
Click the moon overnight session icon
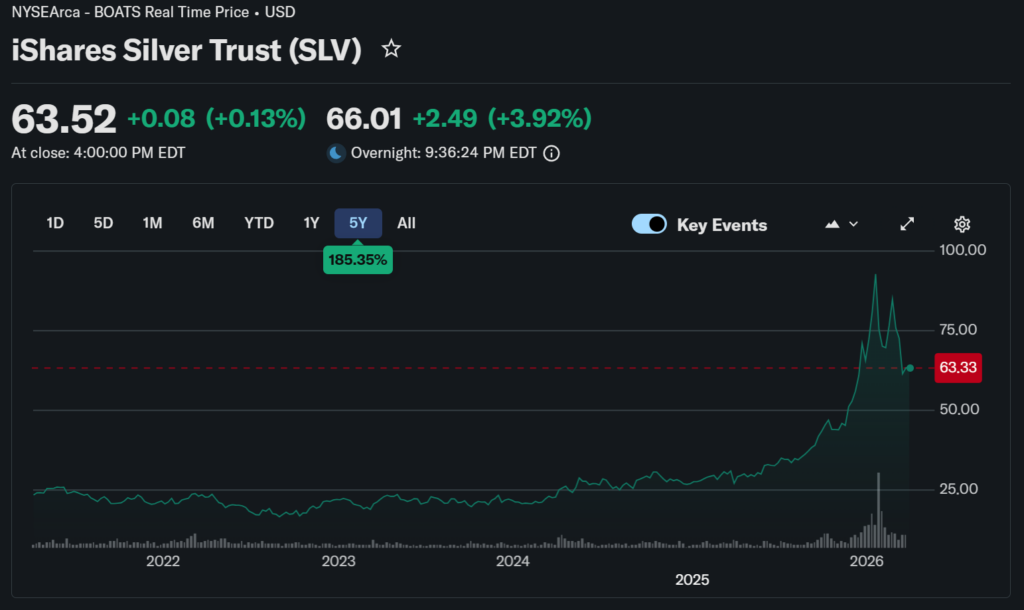click(x=336, y=154)
